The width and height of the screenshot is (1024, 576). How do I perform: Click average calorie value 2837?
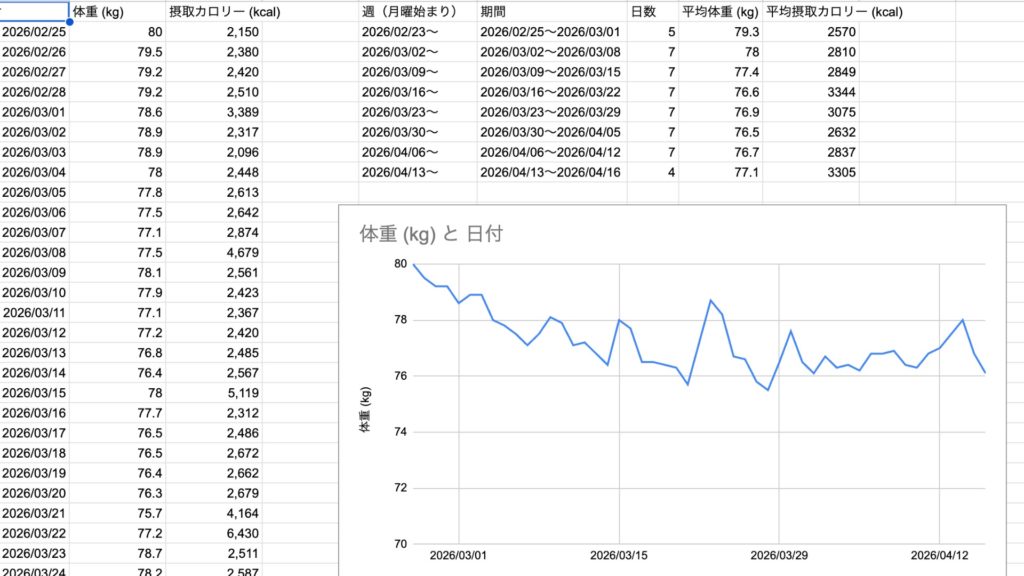tap(810, 152)
